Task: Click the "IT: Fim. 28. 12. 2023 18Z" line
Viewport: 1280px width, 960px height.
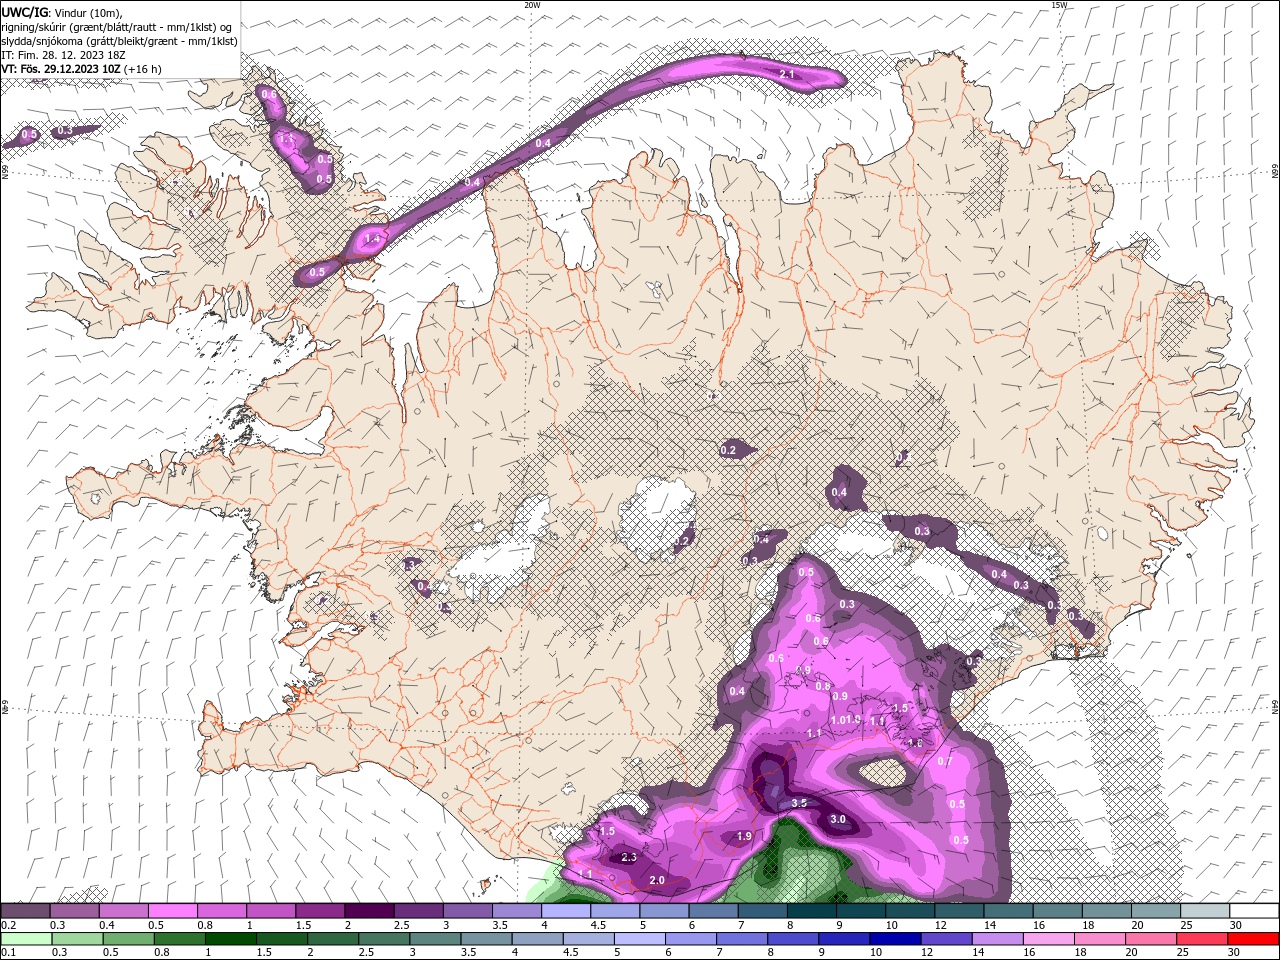Action: [63, 55]
